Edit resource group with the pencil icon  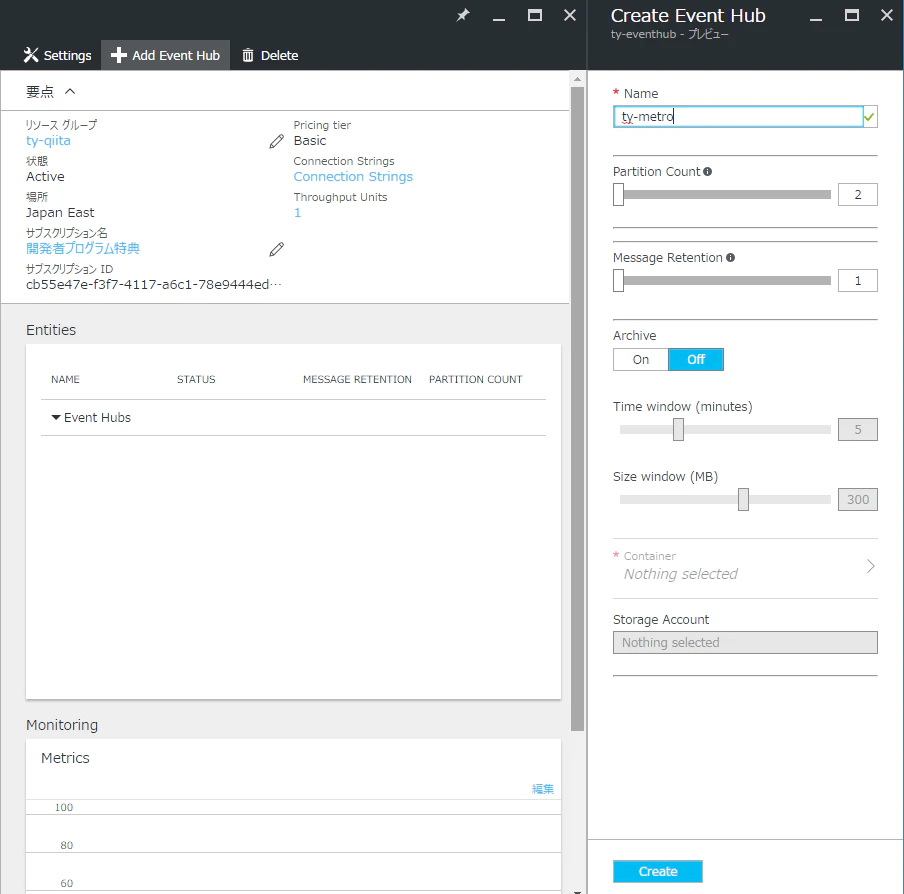(277, 141)
